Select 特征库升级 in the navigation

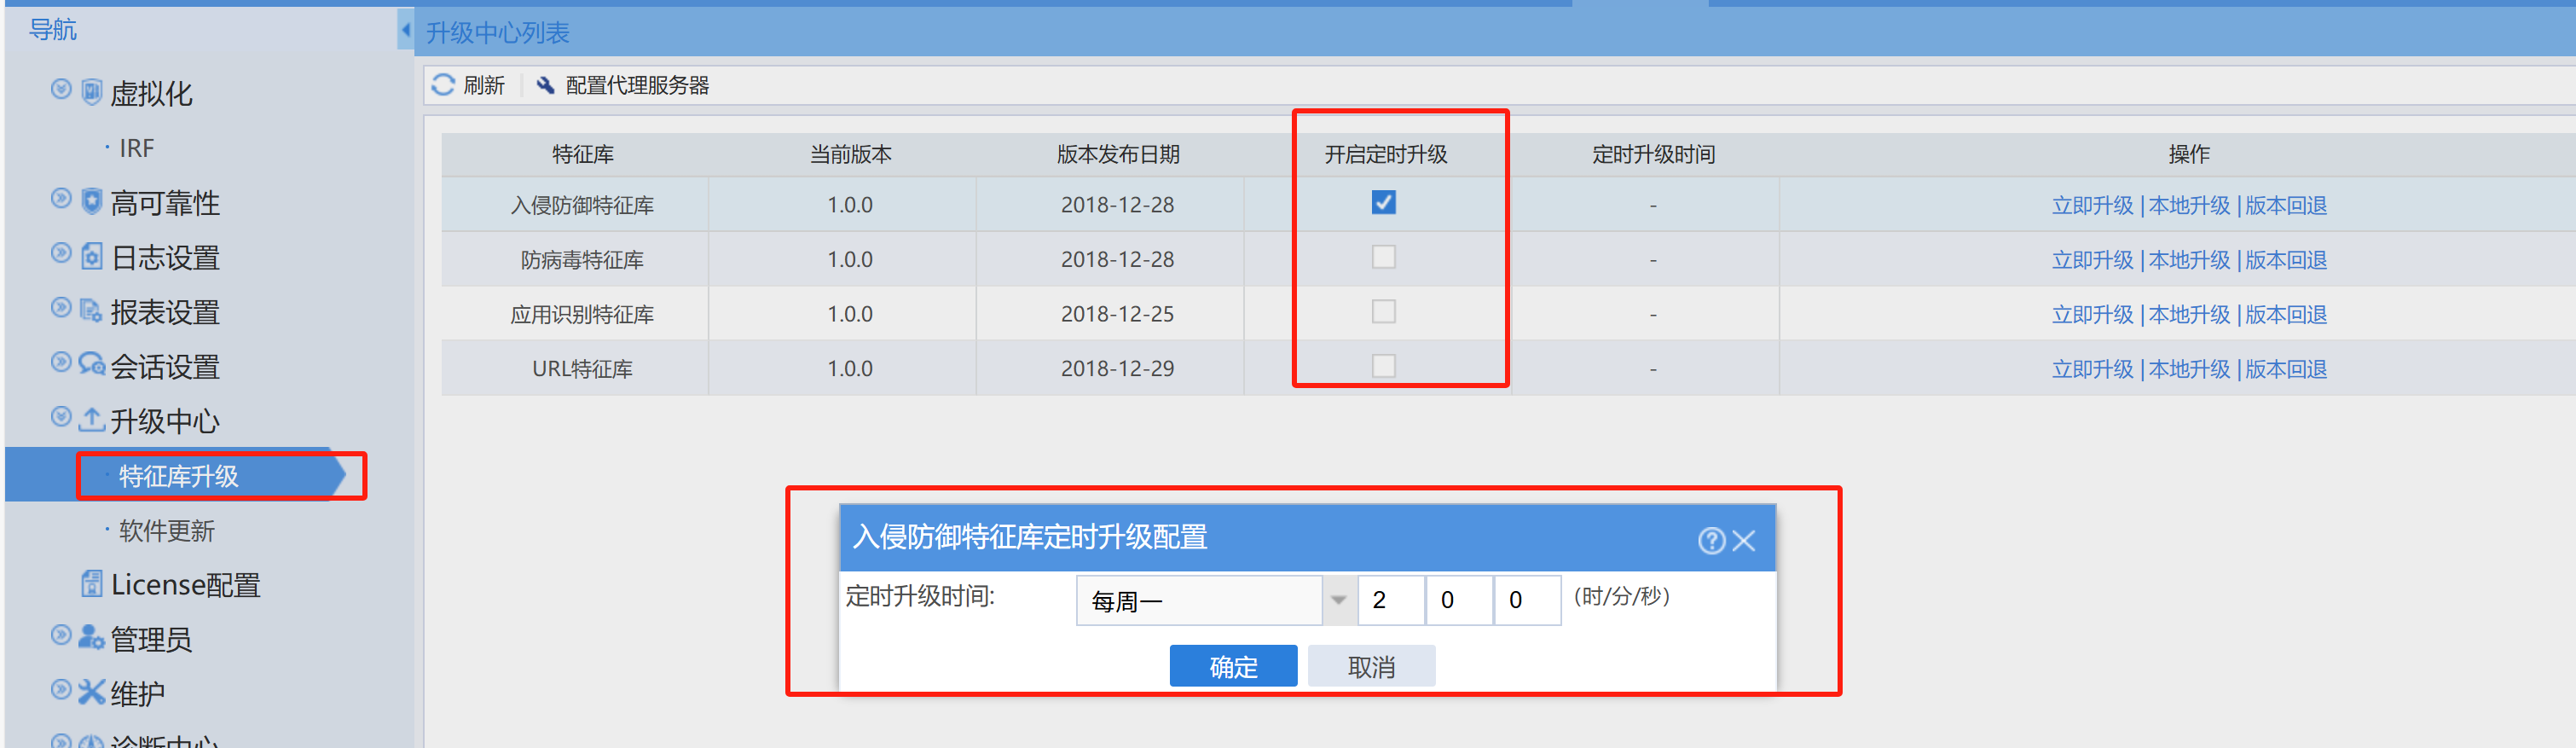pos(178,476)
